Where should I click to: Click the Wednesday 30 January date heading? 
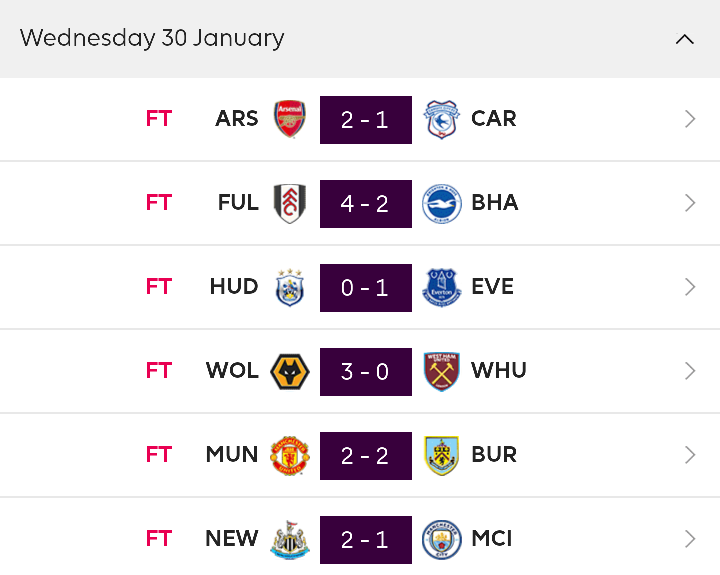pyautogui.click(x=152, y=38)
